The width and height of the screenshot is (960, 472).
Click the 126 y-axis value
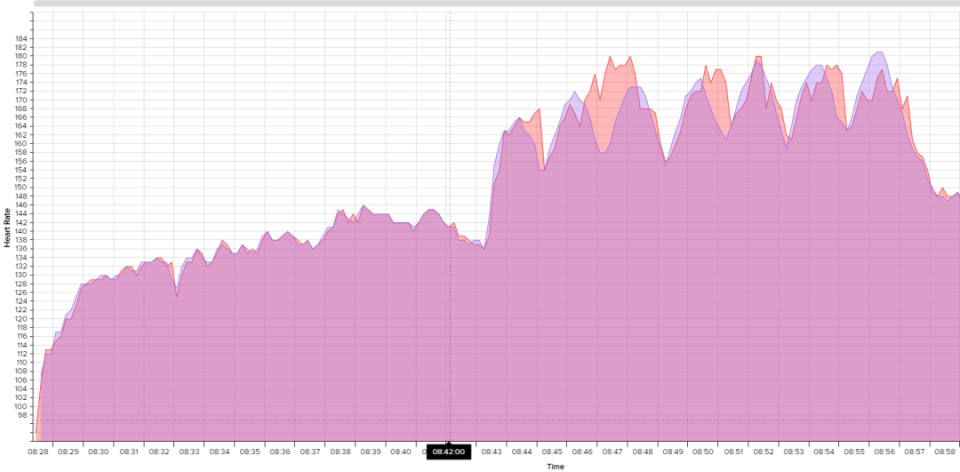(23, 293)
